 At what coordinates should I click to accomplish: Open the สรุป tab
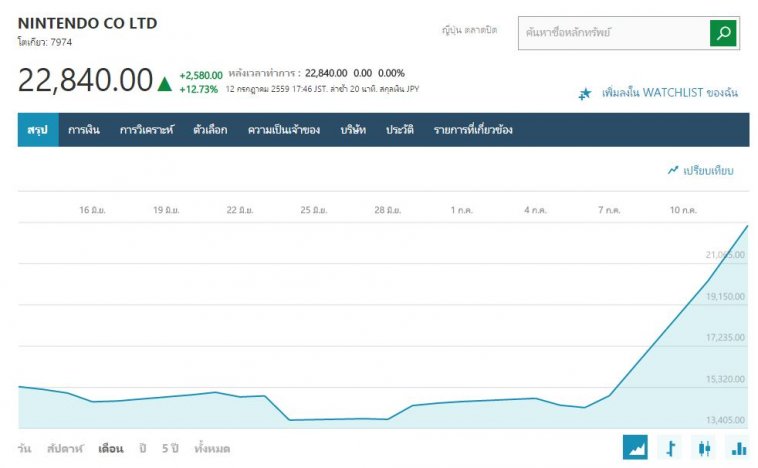point(38,130)
